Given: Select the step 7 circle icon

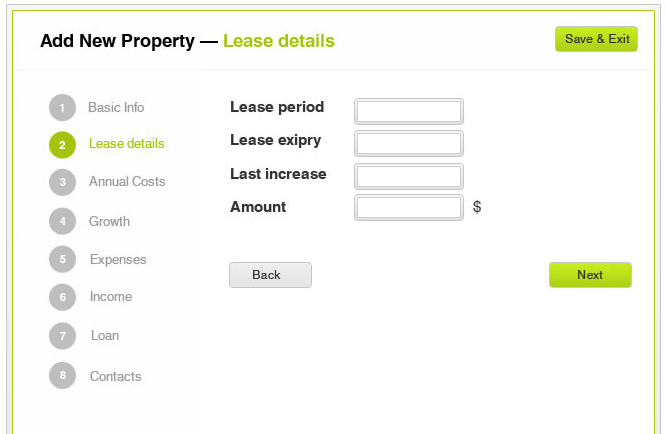Looking at the screenshot, I should (x=62, y=336).
